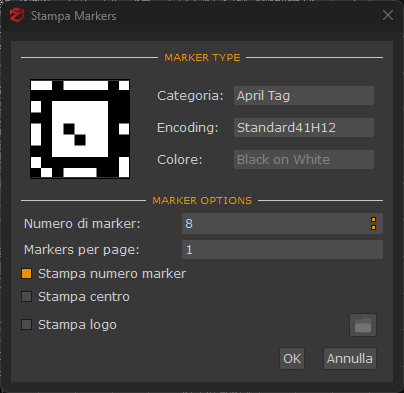Open folder browser for logo file
Screen dimensions: 404x393
(363, 325)
